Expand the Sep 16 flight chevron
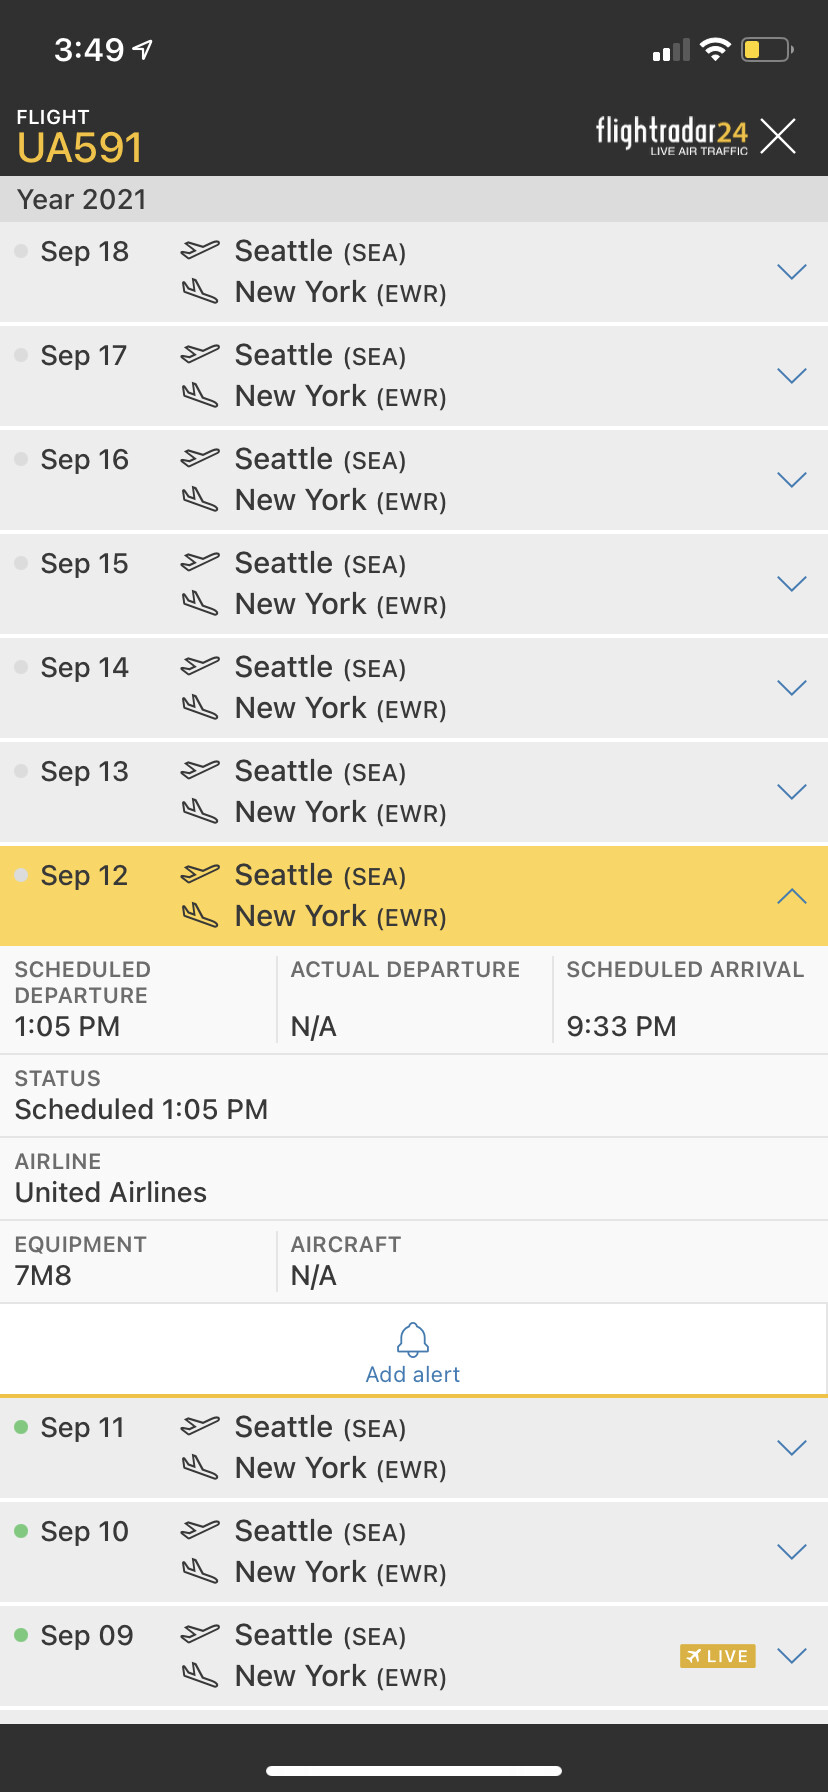Screen dimensions: 828x1792 point(791,480)
